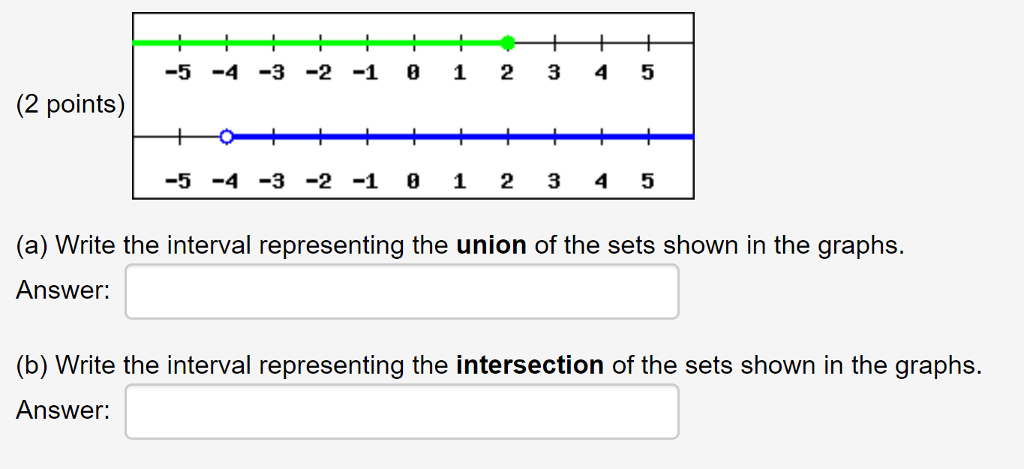This screenshot has height=469, width=1024.
Task: Click the green ray on the top graph
Action: (x=320, y=43)
